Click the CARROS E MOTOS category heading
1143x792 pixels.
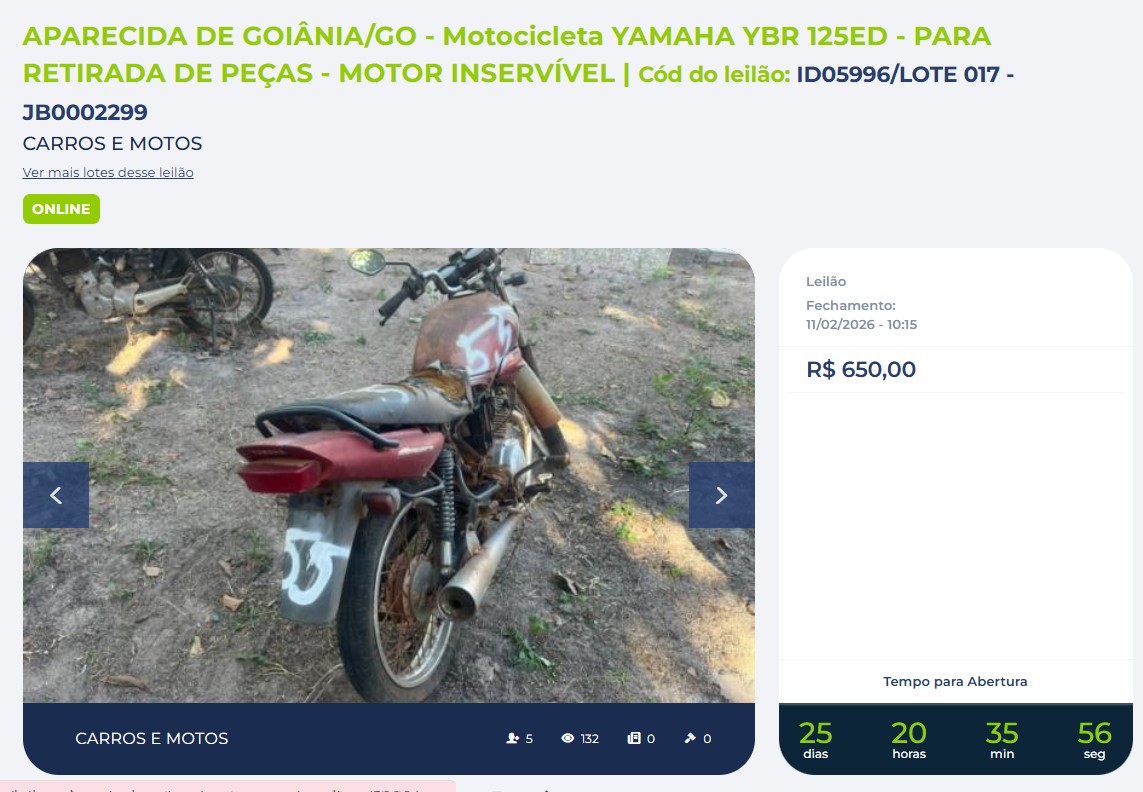[x=112, y=144]
